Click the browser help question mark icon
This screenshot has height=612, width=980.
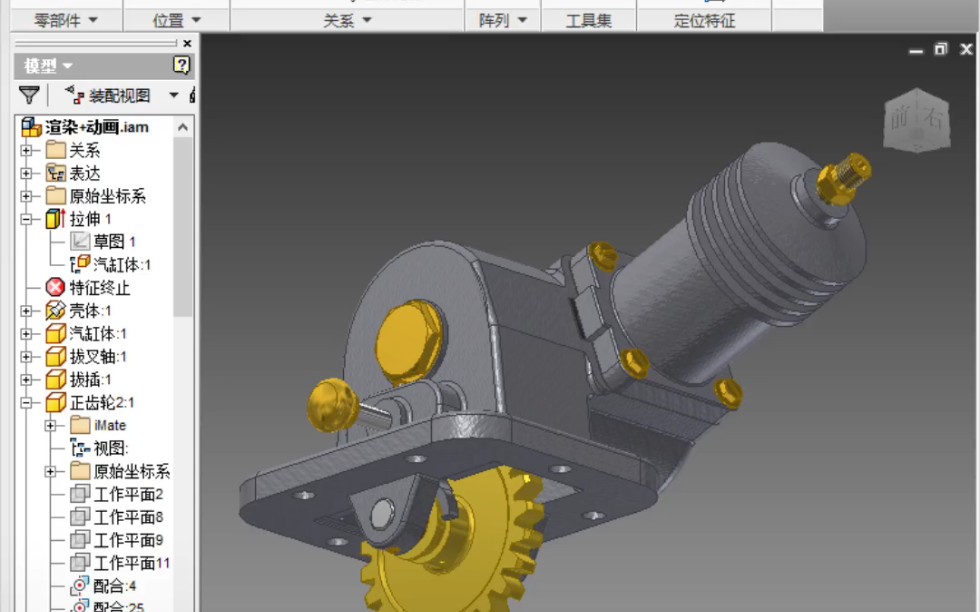click(x=181, y=65)
